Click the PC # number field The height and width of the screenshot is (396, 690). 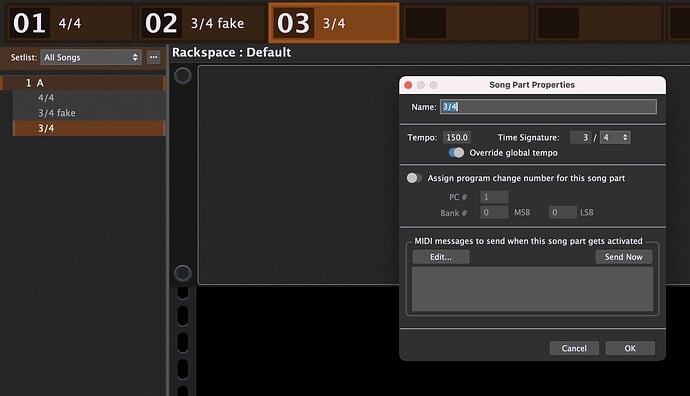point(494,197)
